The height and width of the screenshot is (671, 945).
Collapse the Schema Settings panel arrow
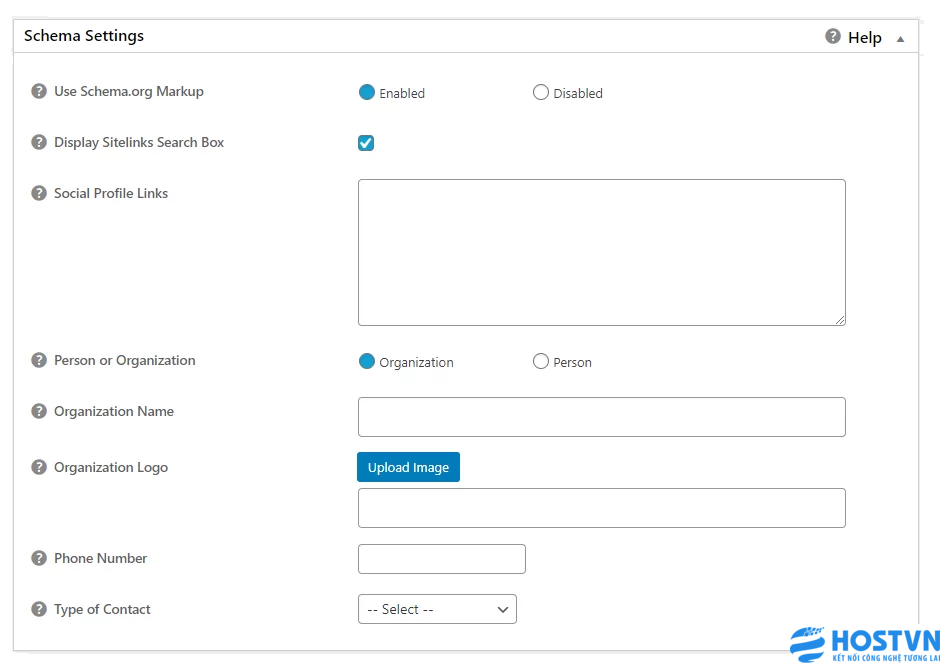[900, 39]
